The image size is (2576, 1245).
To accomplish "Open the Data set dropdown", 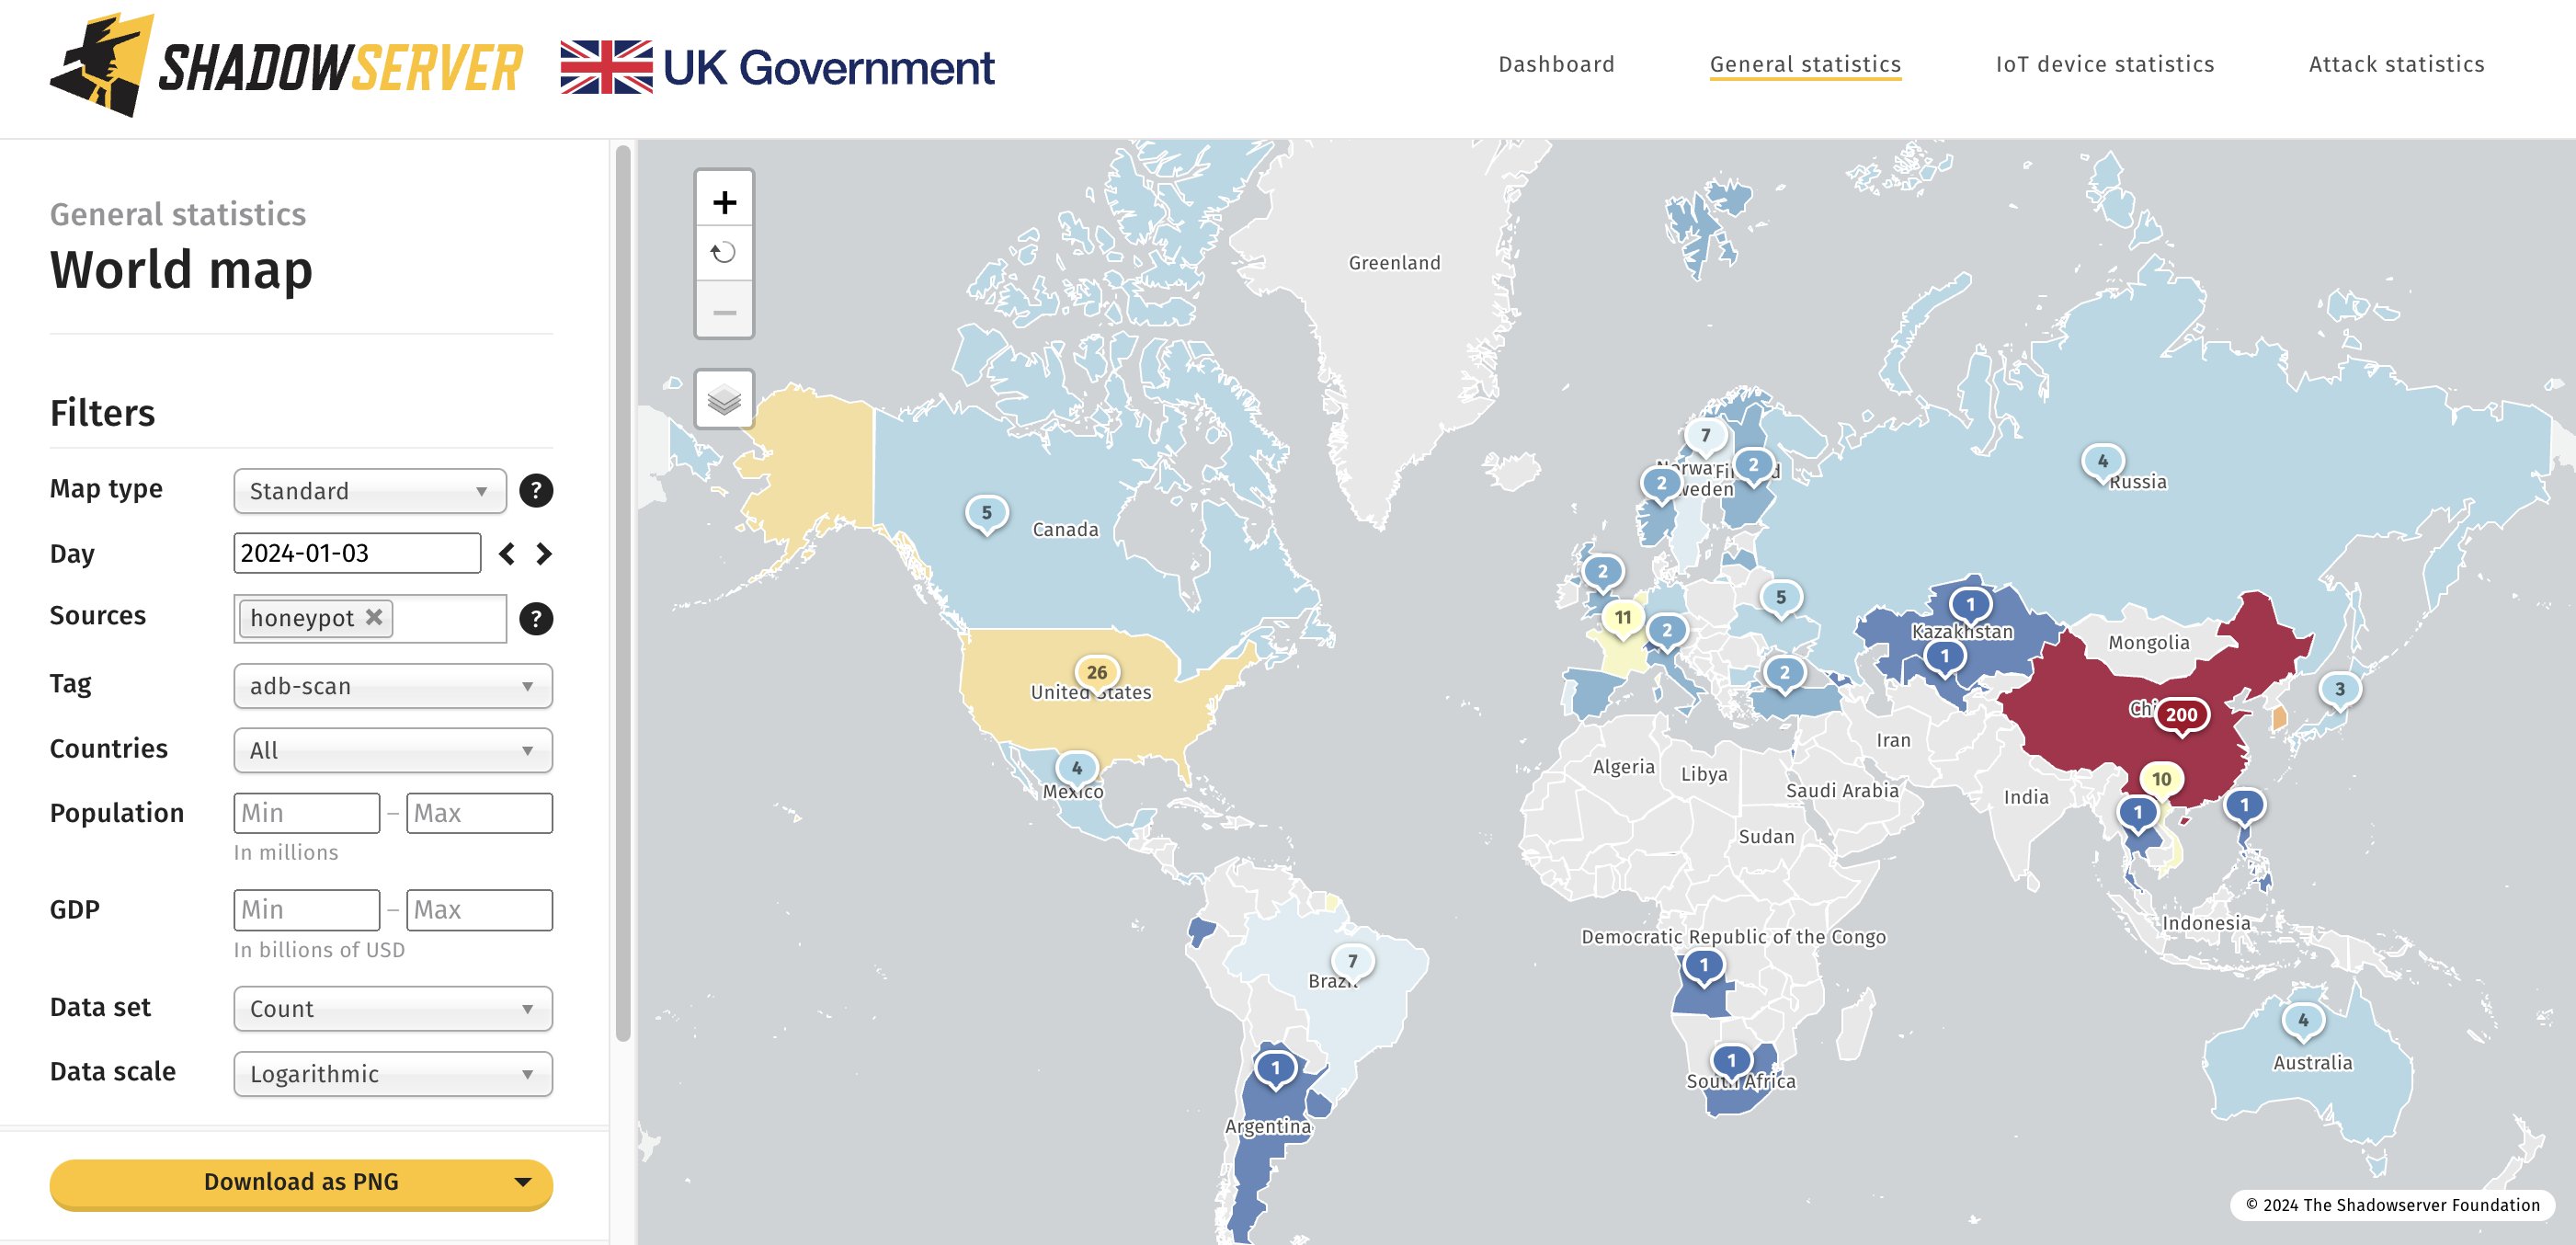I will pos(393,1009).
